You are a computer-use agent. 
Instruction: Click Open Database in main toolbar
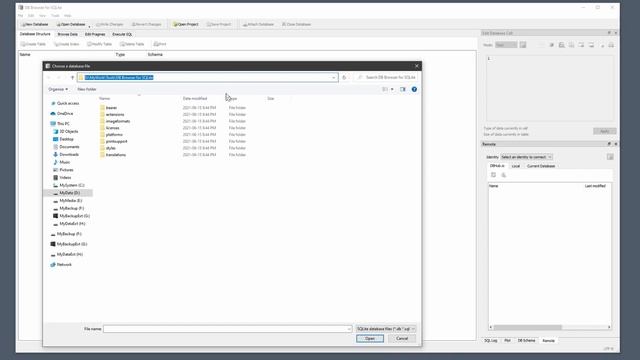tap(71, 24)
